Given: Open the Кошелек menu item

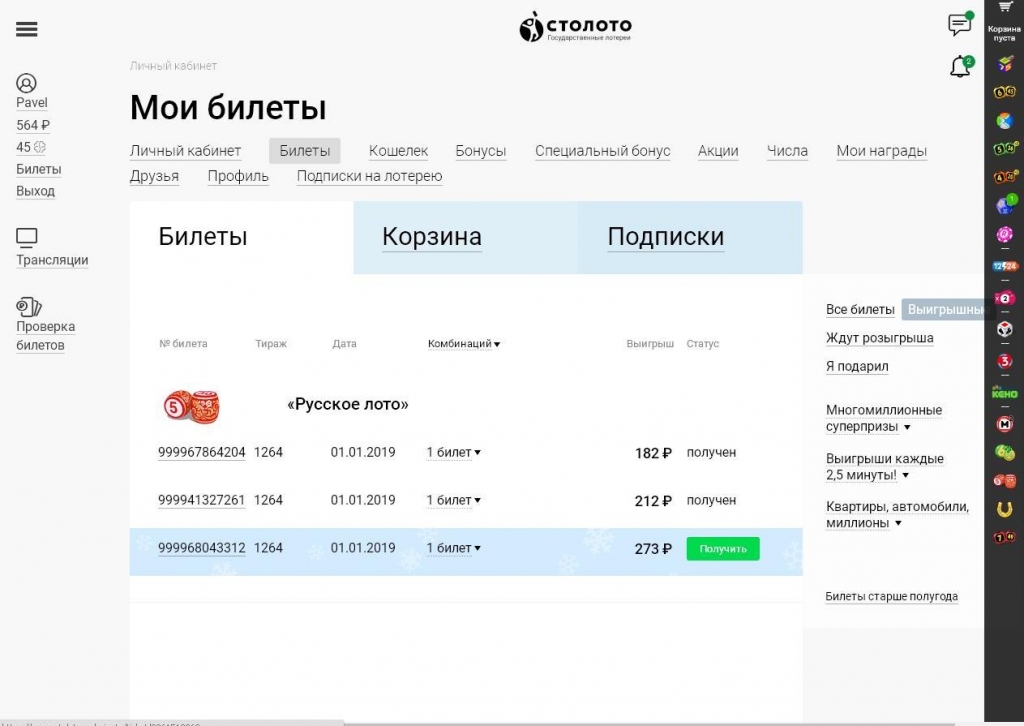Looking at the screenshot, I should [x=398, y=151].
